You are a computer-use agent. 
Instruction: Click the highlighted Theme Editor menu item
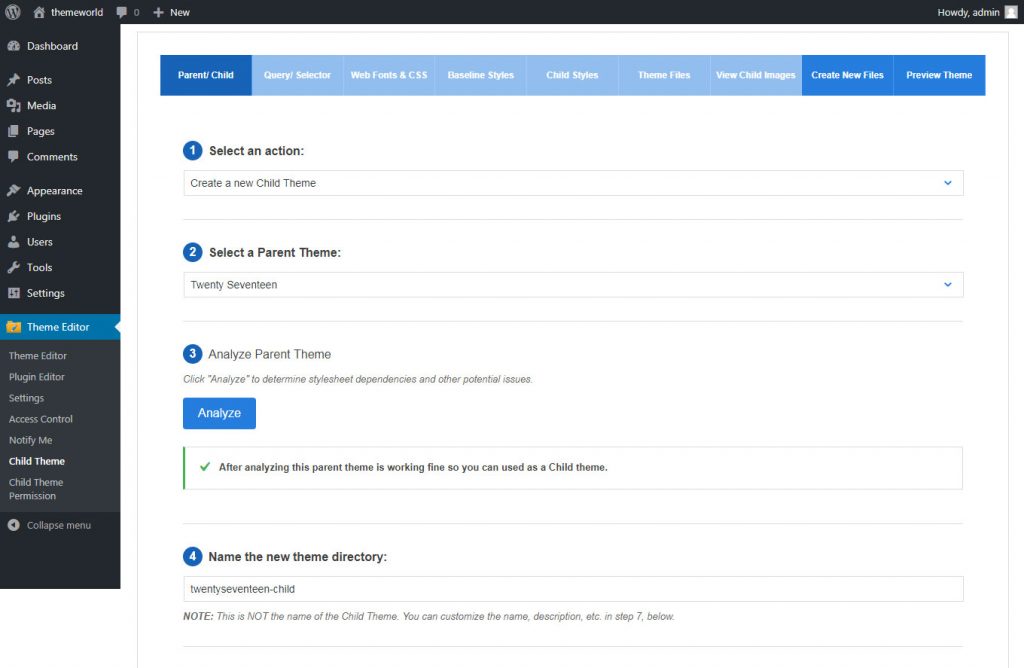60,326
